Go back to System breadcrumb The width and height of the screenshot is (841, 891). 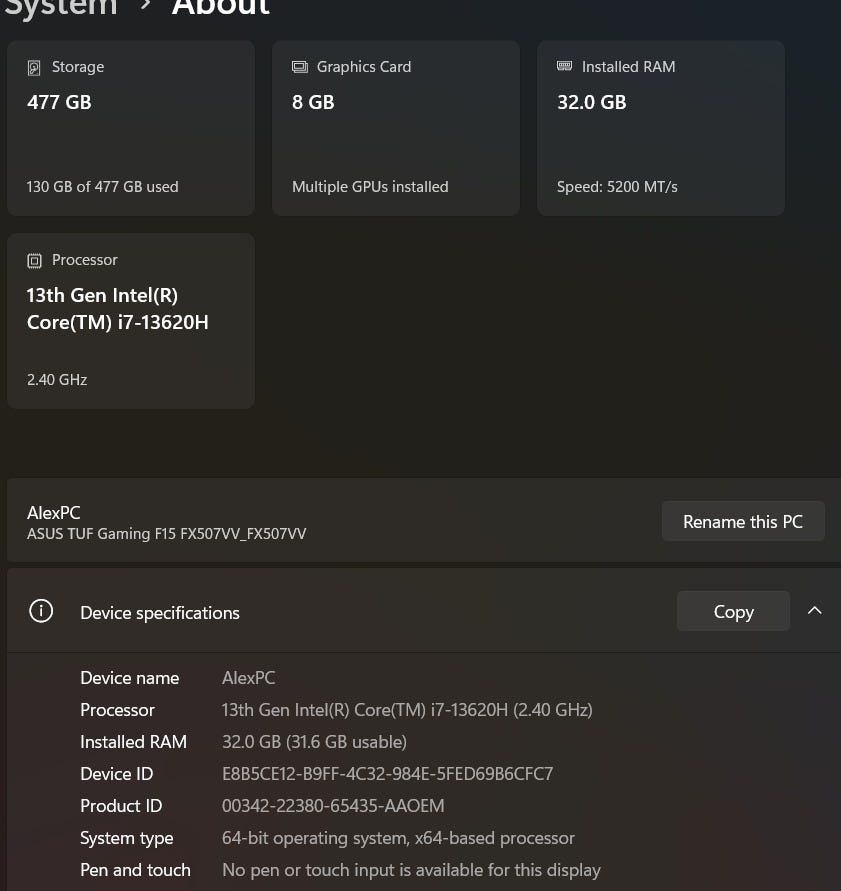click(x=60, y=8)
